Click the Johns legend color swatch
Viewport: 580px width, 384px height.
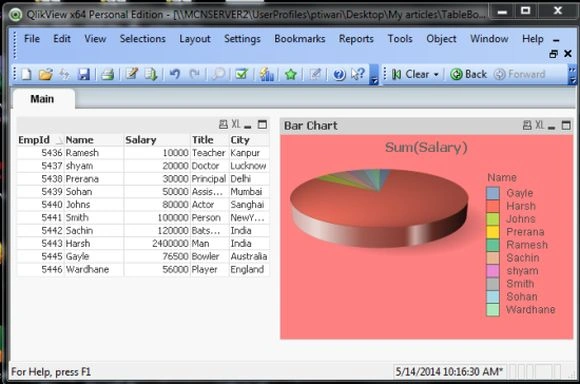(493, 219)
